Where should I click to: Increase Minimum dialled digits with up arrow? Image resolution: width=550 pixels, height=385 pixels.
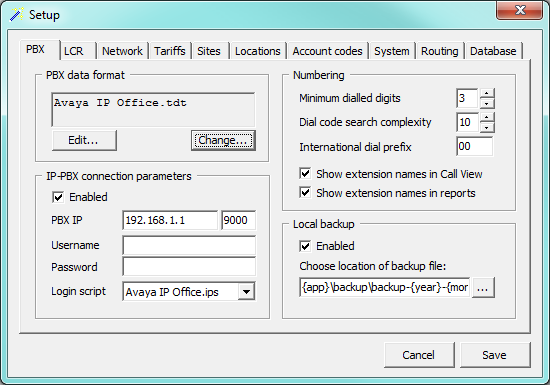(487, 93)
